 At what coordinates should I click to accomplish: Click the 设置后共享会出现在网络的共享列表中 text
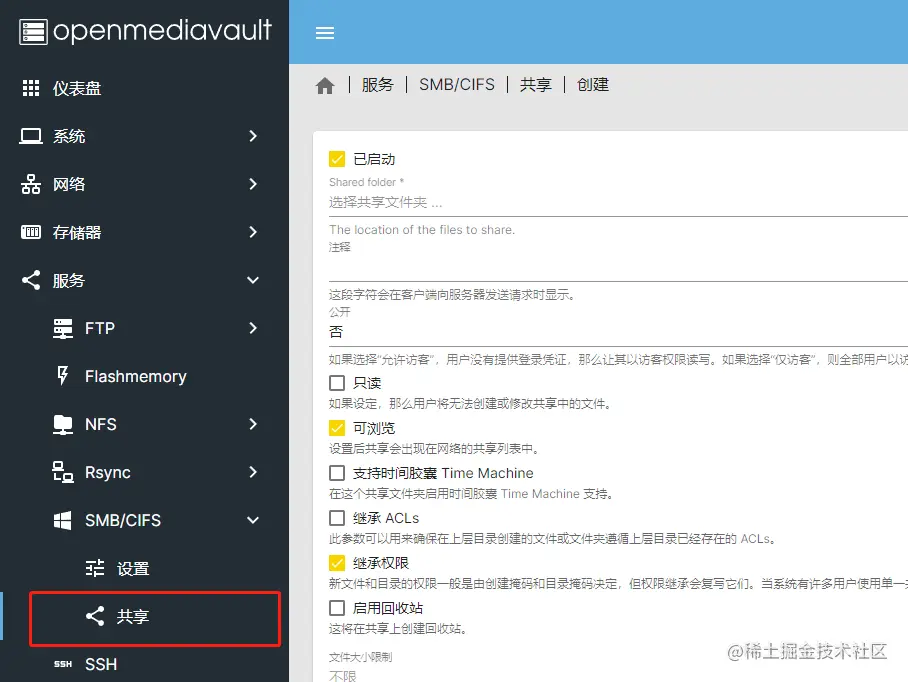434,449
